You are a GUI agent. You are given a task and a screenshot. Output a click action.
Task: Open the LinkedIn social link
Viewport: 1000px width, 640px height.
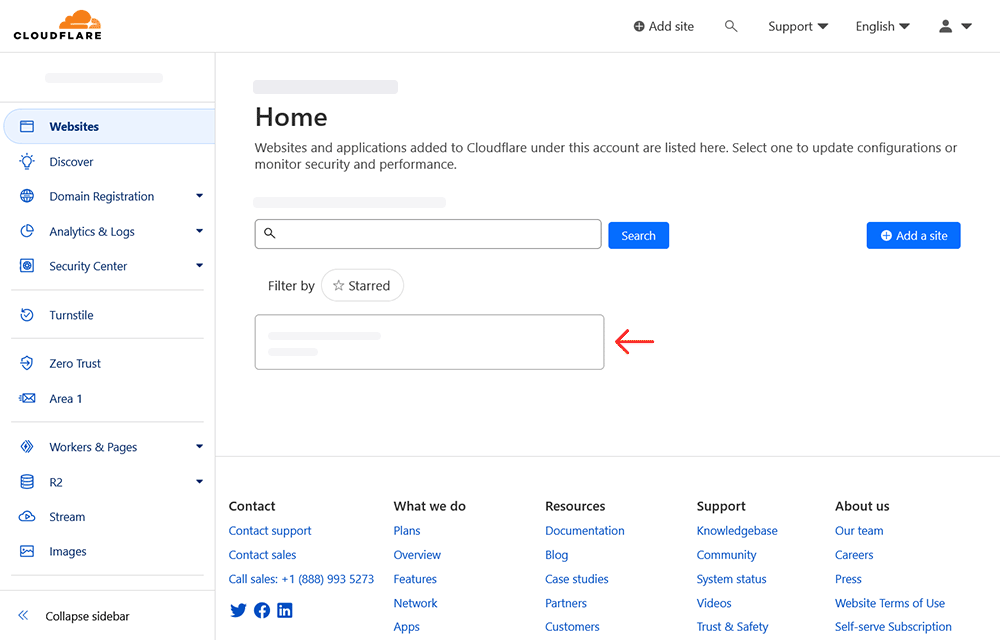pyautogui.click(x=284, y=610)
